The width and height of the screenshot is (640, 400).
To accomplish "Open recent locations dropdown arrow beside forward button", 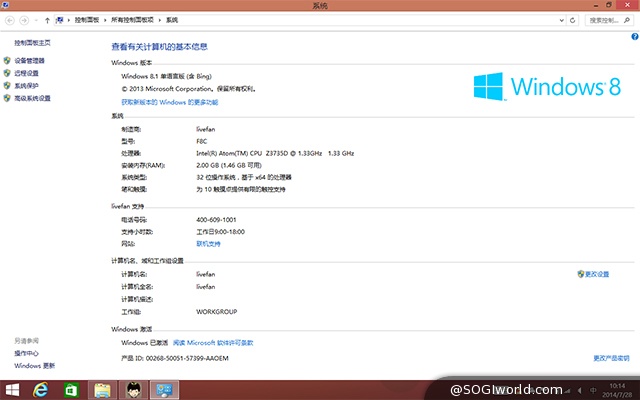I will point(36,20).
